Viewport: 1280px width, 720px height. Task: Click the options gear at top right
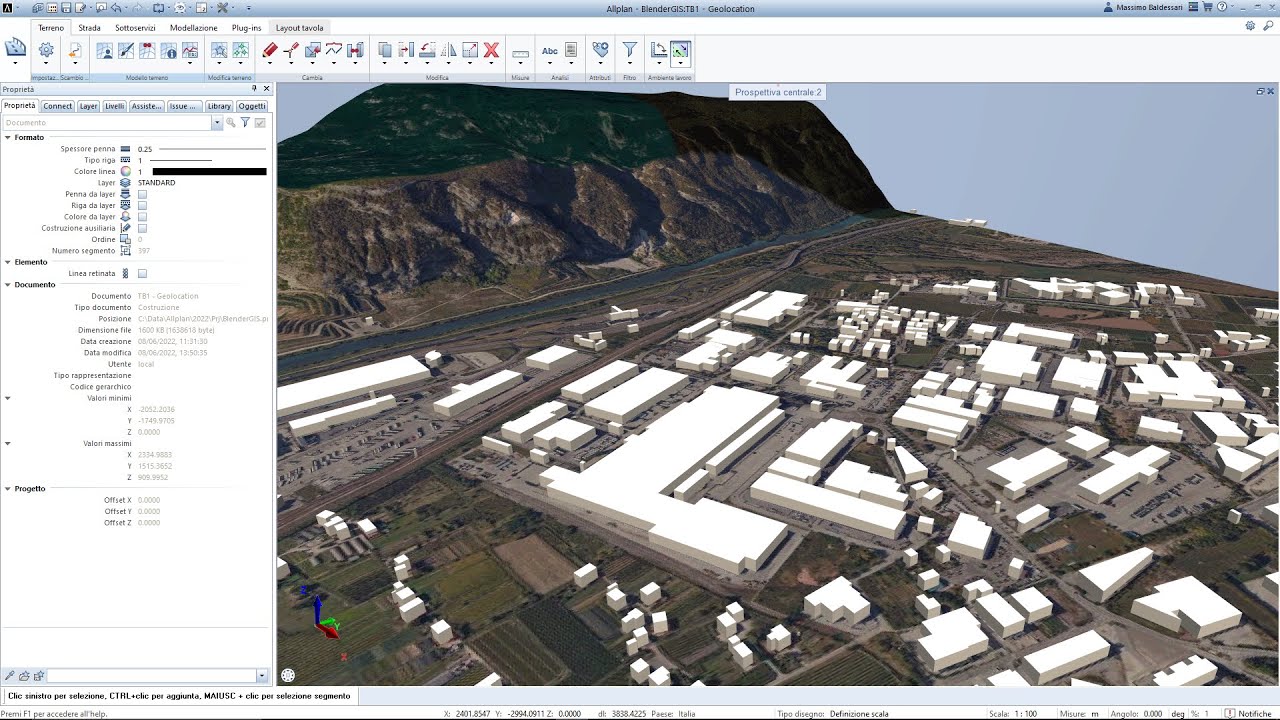[x=1251, y=27]
